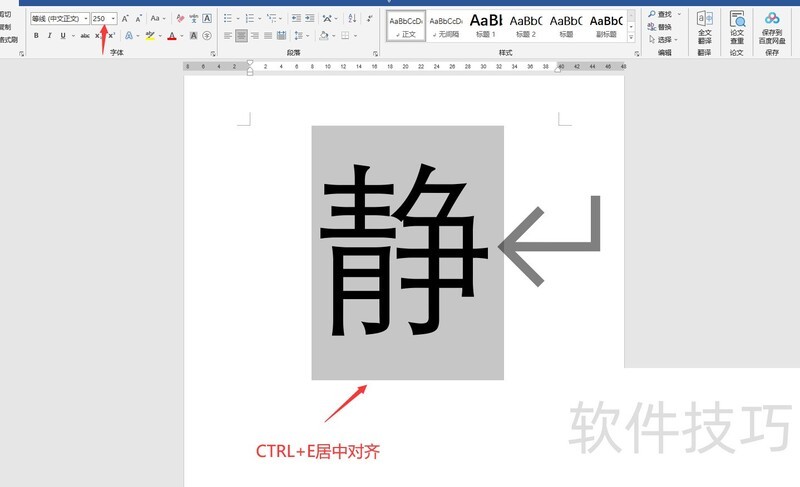Apply text effects with the glowing A icon
Screen dimensions: 800x487
[129, 36]
